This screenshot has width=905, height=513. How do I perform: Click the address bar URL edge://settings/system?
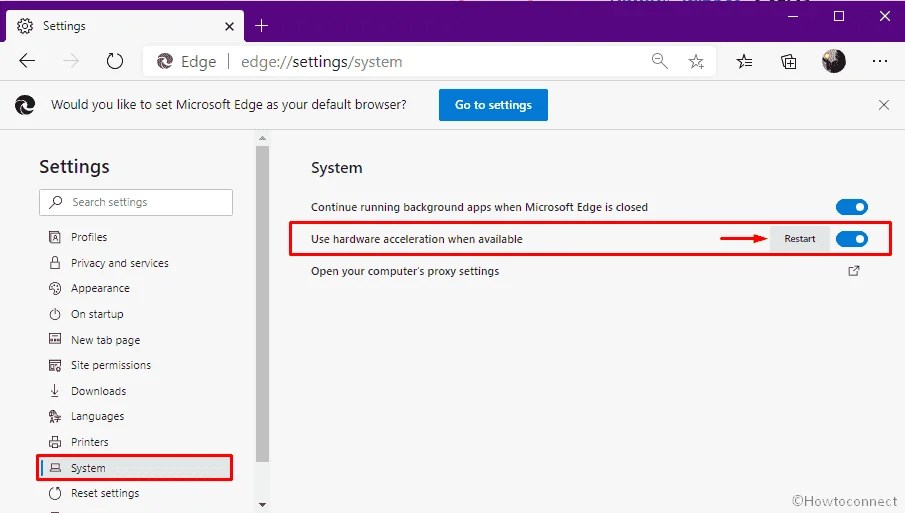[x=321, y=62]
